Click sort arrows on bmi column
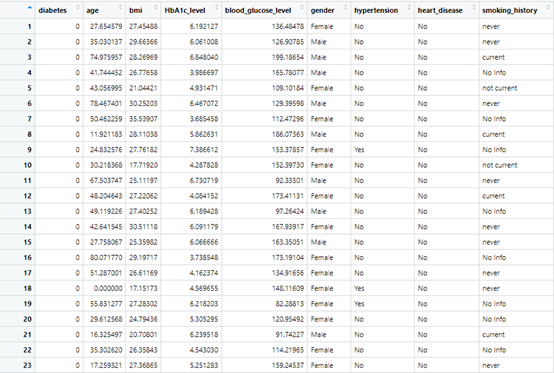Screen dimensions: 554x373 (155, 8)
